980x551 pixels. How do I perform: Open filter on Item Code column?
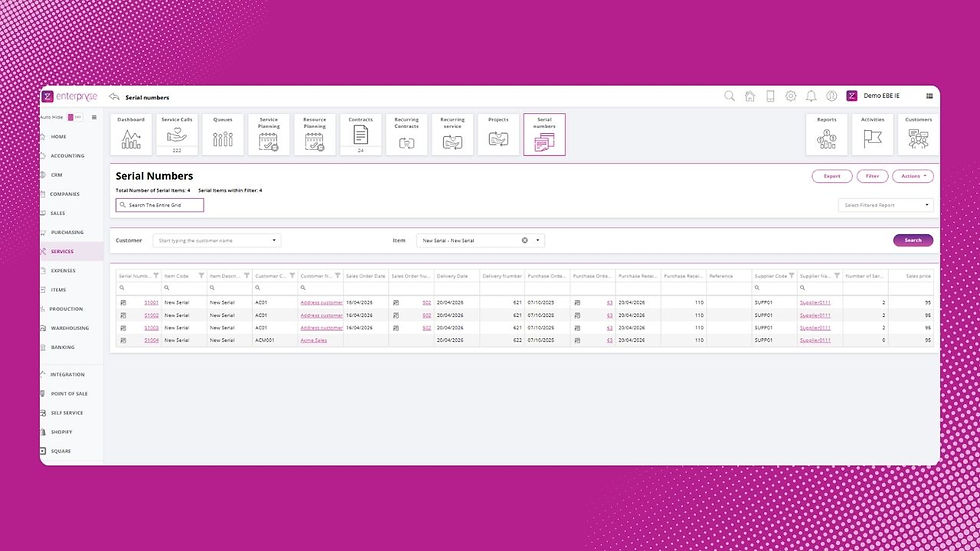point(201,276)
